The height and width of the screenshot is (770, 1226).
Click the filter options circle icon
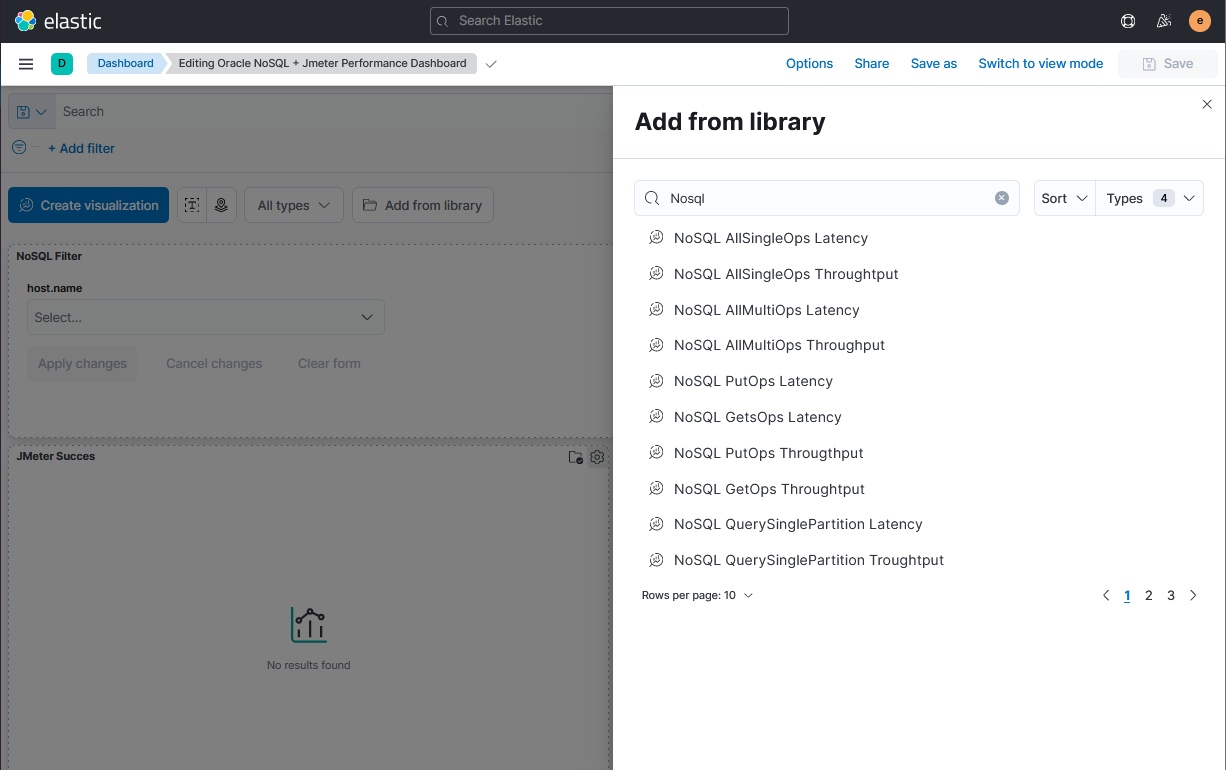[19, 147]
